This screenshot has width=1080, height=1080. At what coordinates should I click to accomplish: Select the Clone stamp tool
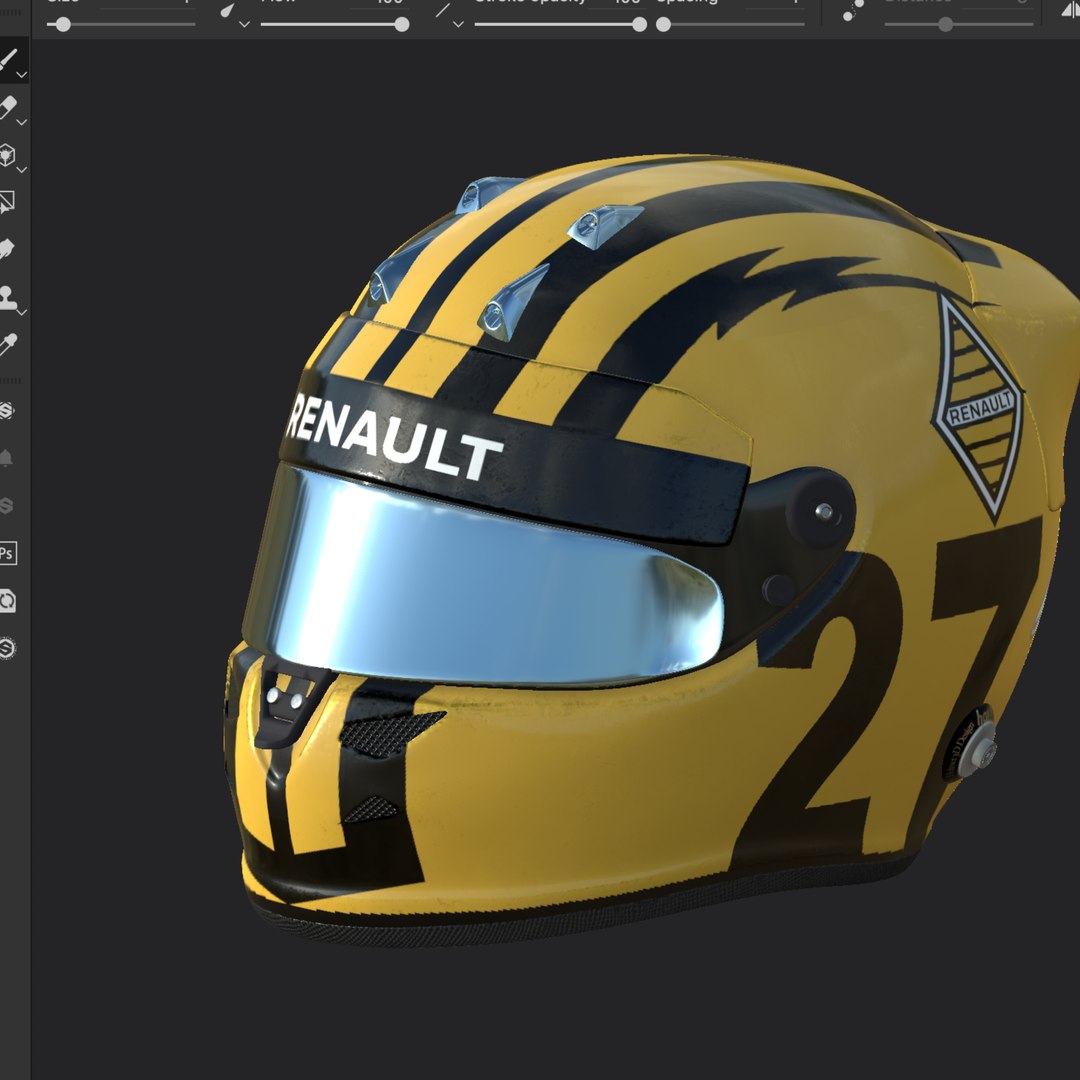coord(8,297)
